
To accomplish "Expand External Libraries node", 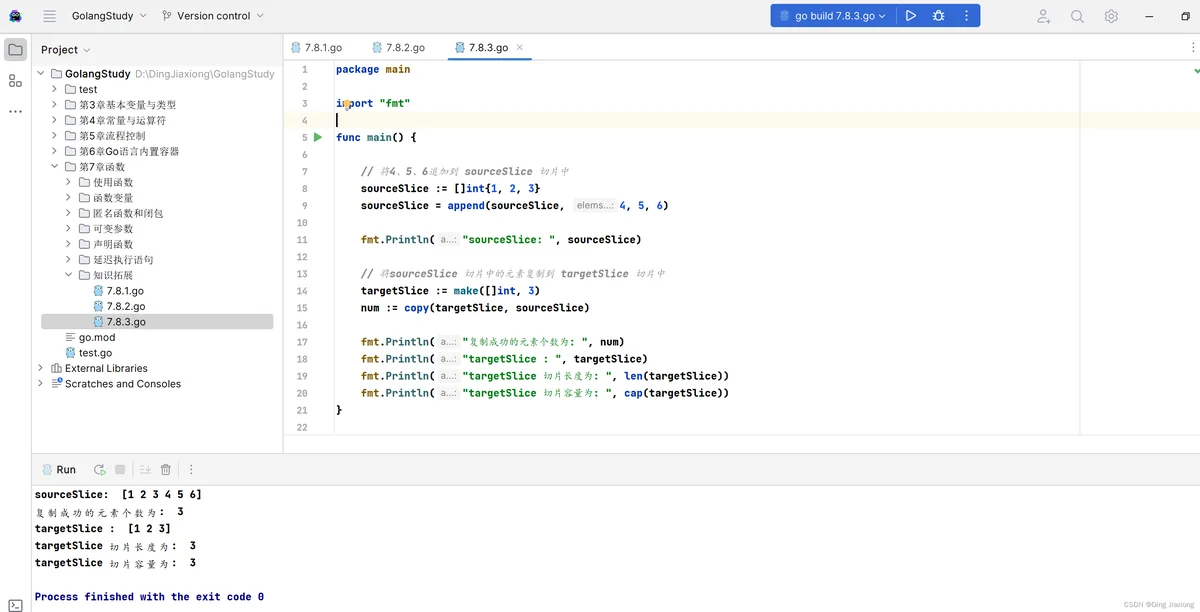I will 41,368.
